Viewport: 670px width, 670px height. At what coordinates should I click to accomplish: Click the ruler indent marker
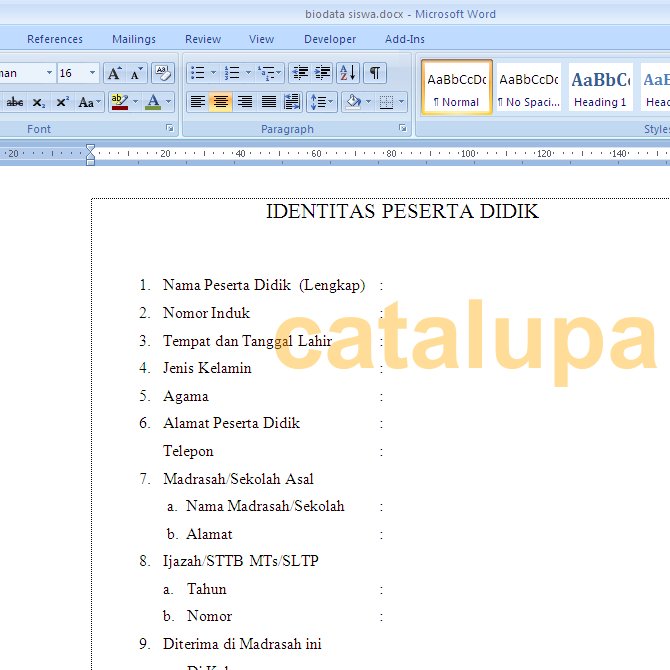(x=90, y=154)
